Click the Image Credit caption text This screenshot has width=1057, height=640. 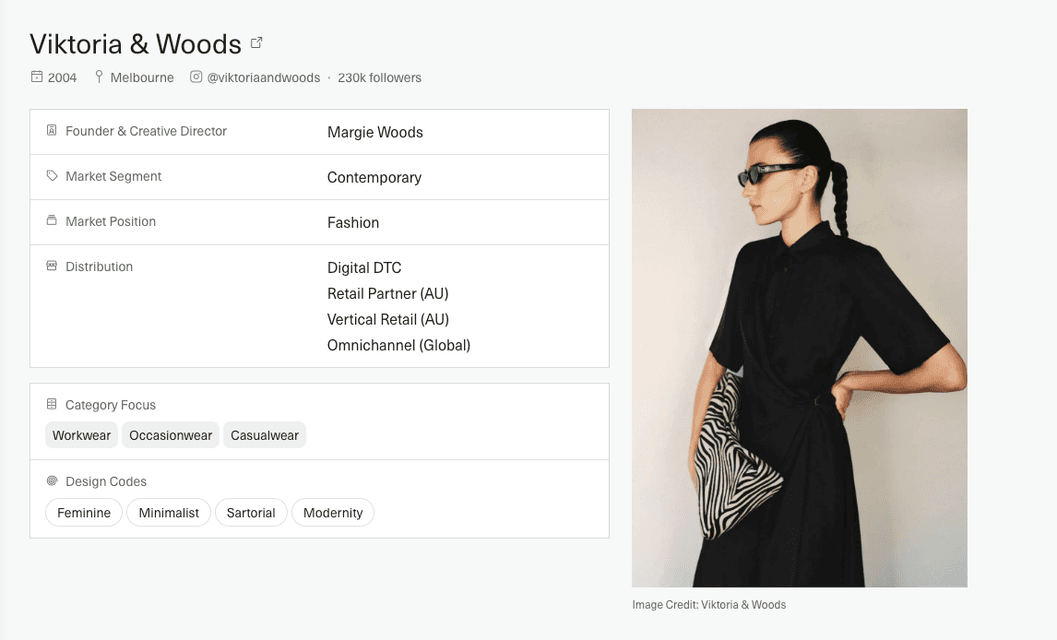click(710, 604)
